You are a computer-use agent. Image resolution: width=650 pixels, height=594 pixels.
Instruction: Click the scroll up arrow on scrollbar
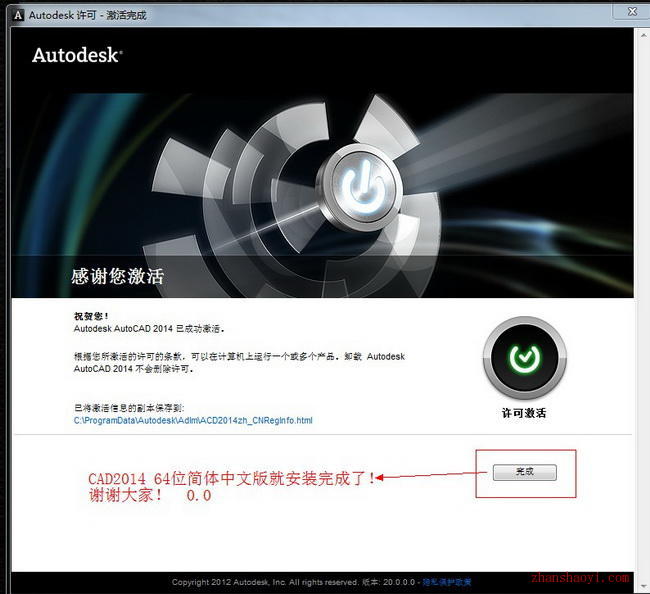pyautogui.click(x=643, y=35)
